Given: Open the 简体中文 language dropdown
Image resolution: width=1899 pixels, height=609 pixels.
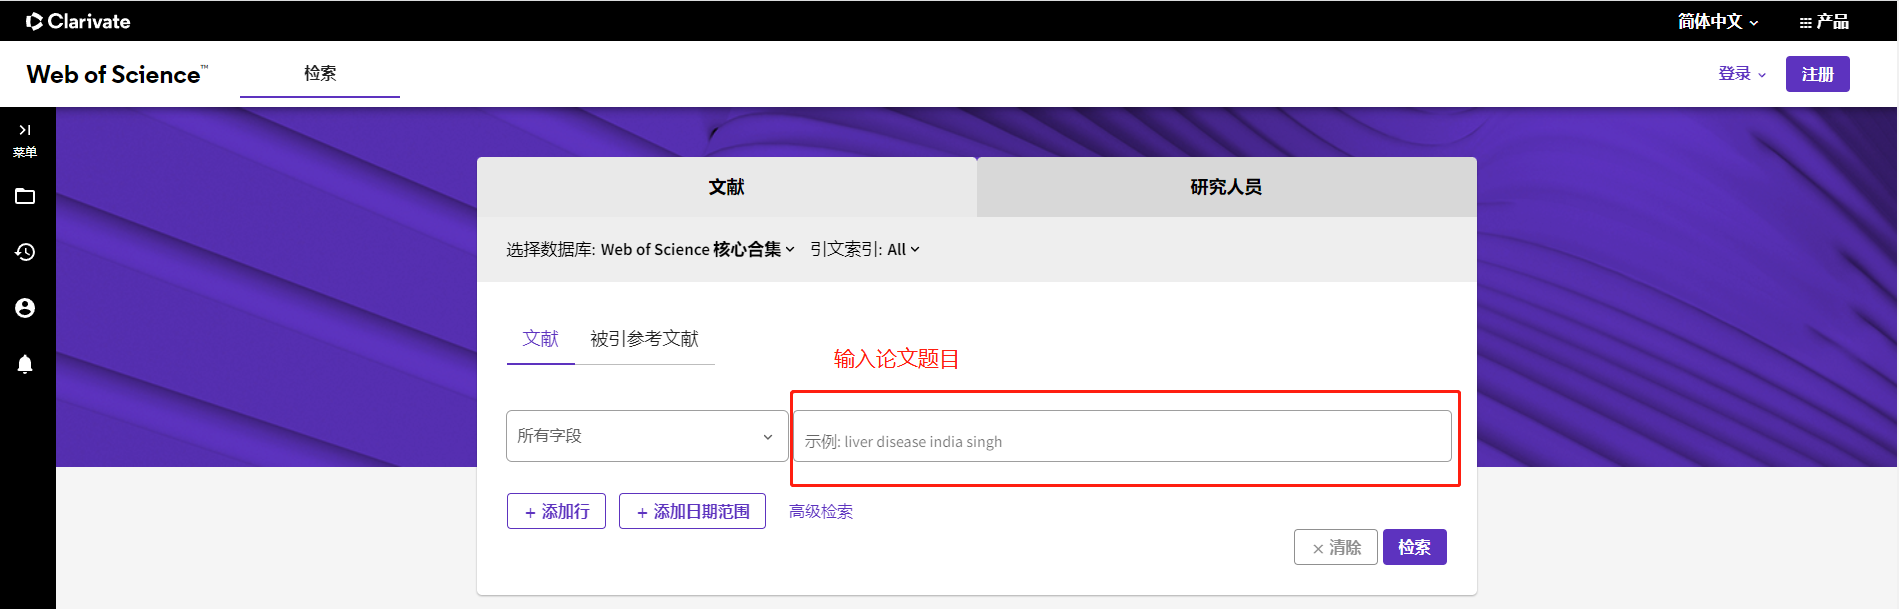Looking at the screenshot, I should [x=1718, y=21].
